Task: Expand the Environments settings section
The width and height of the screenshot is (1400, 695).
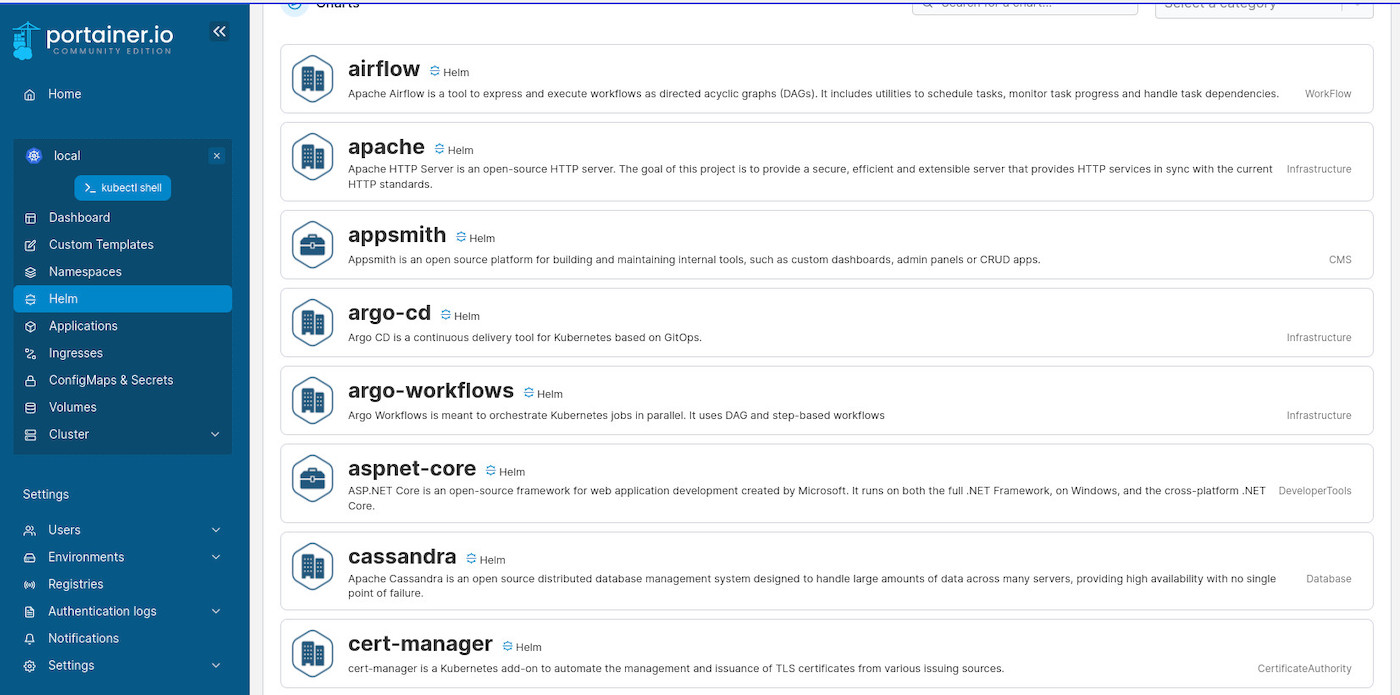Action: click(x=215, y=557)
